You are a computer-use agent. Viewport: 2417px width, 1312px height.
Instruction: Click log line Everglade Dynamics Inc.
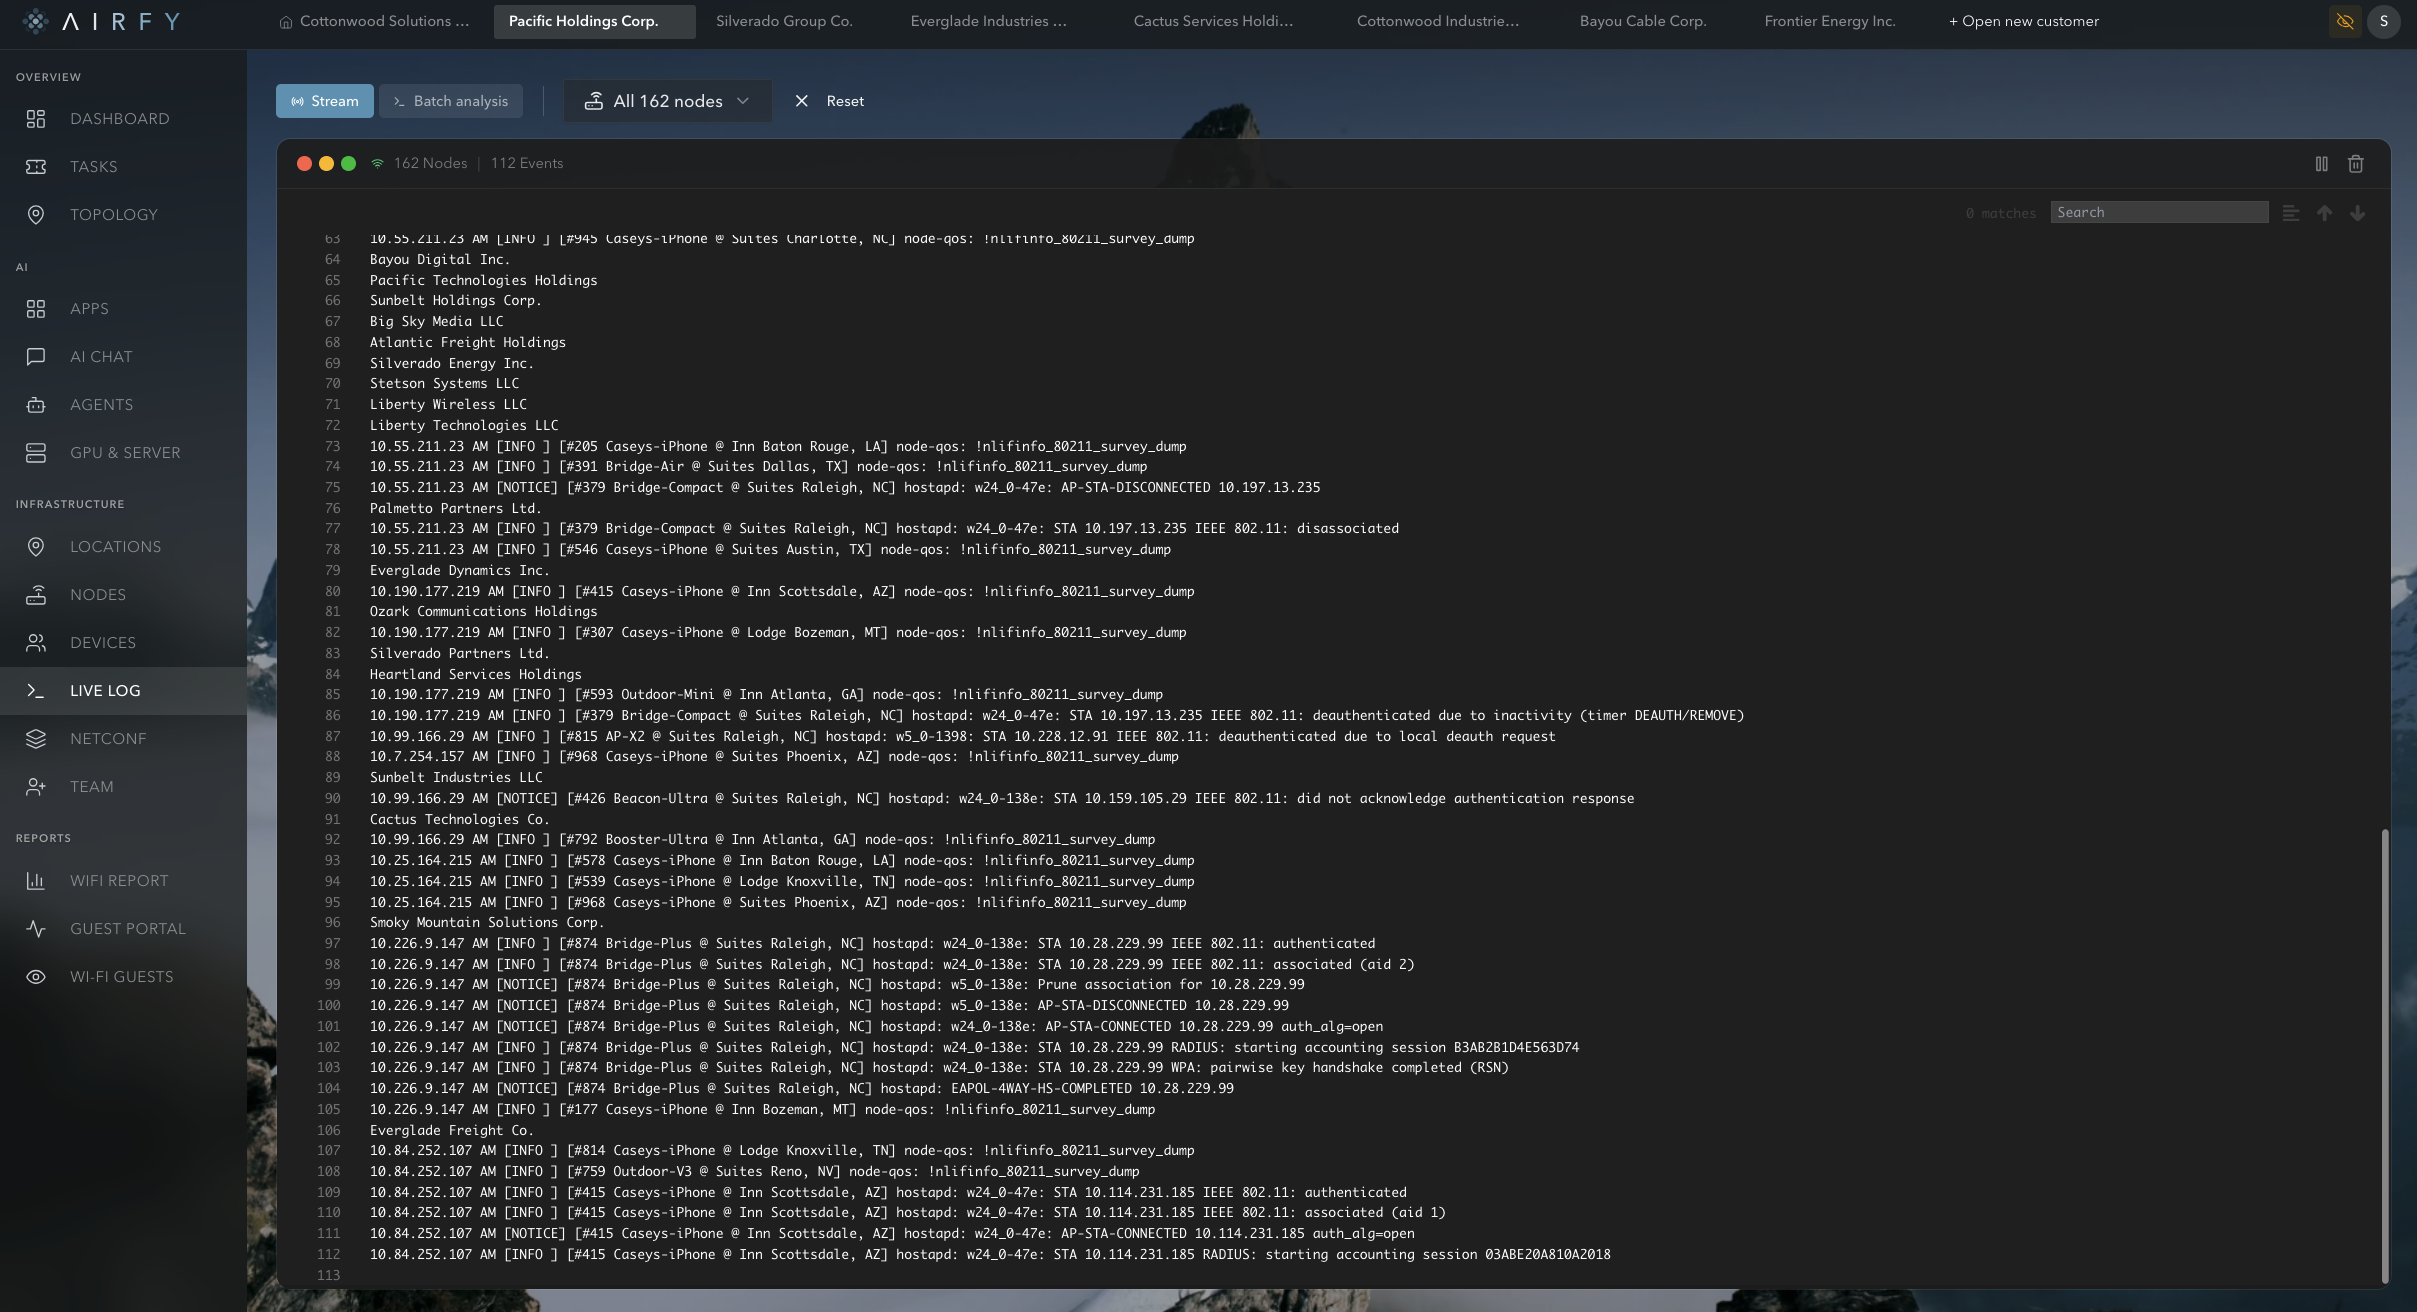coord(459,570)
